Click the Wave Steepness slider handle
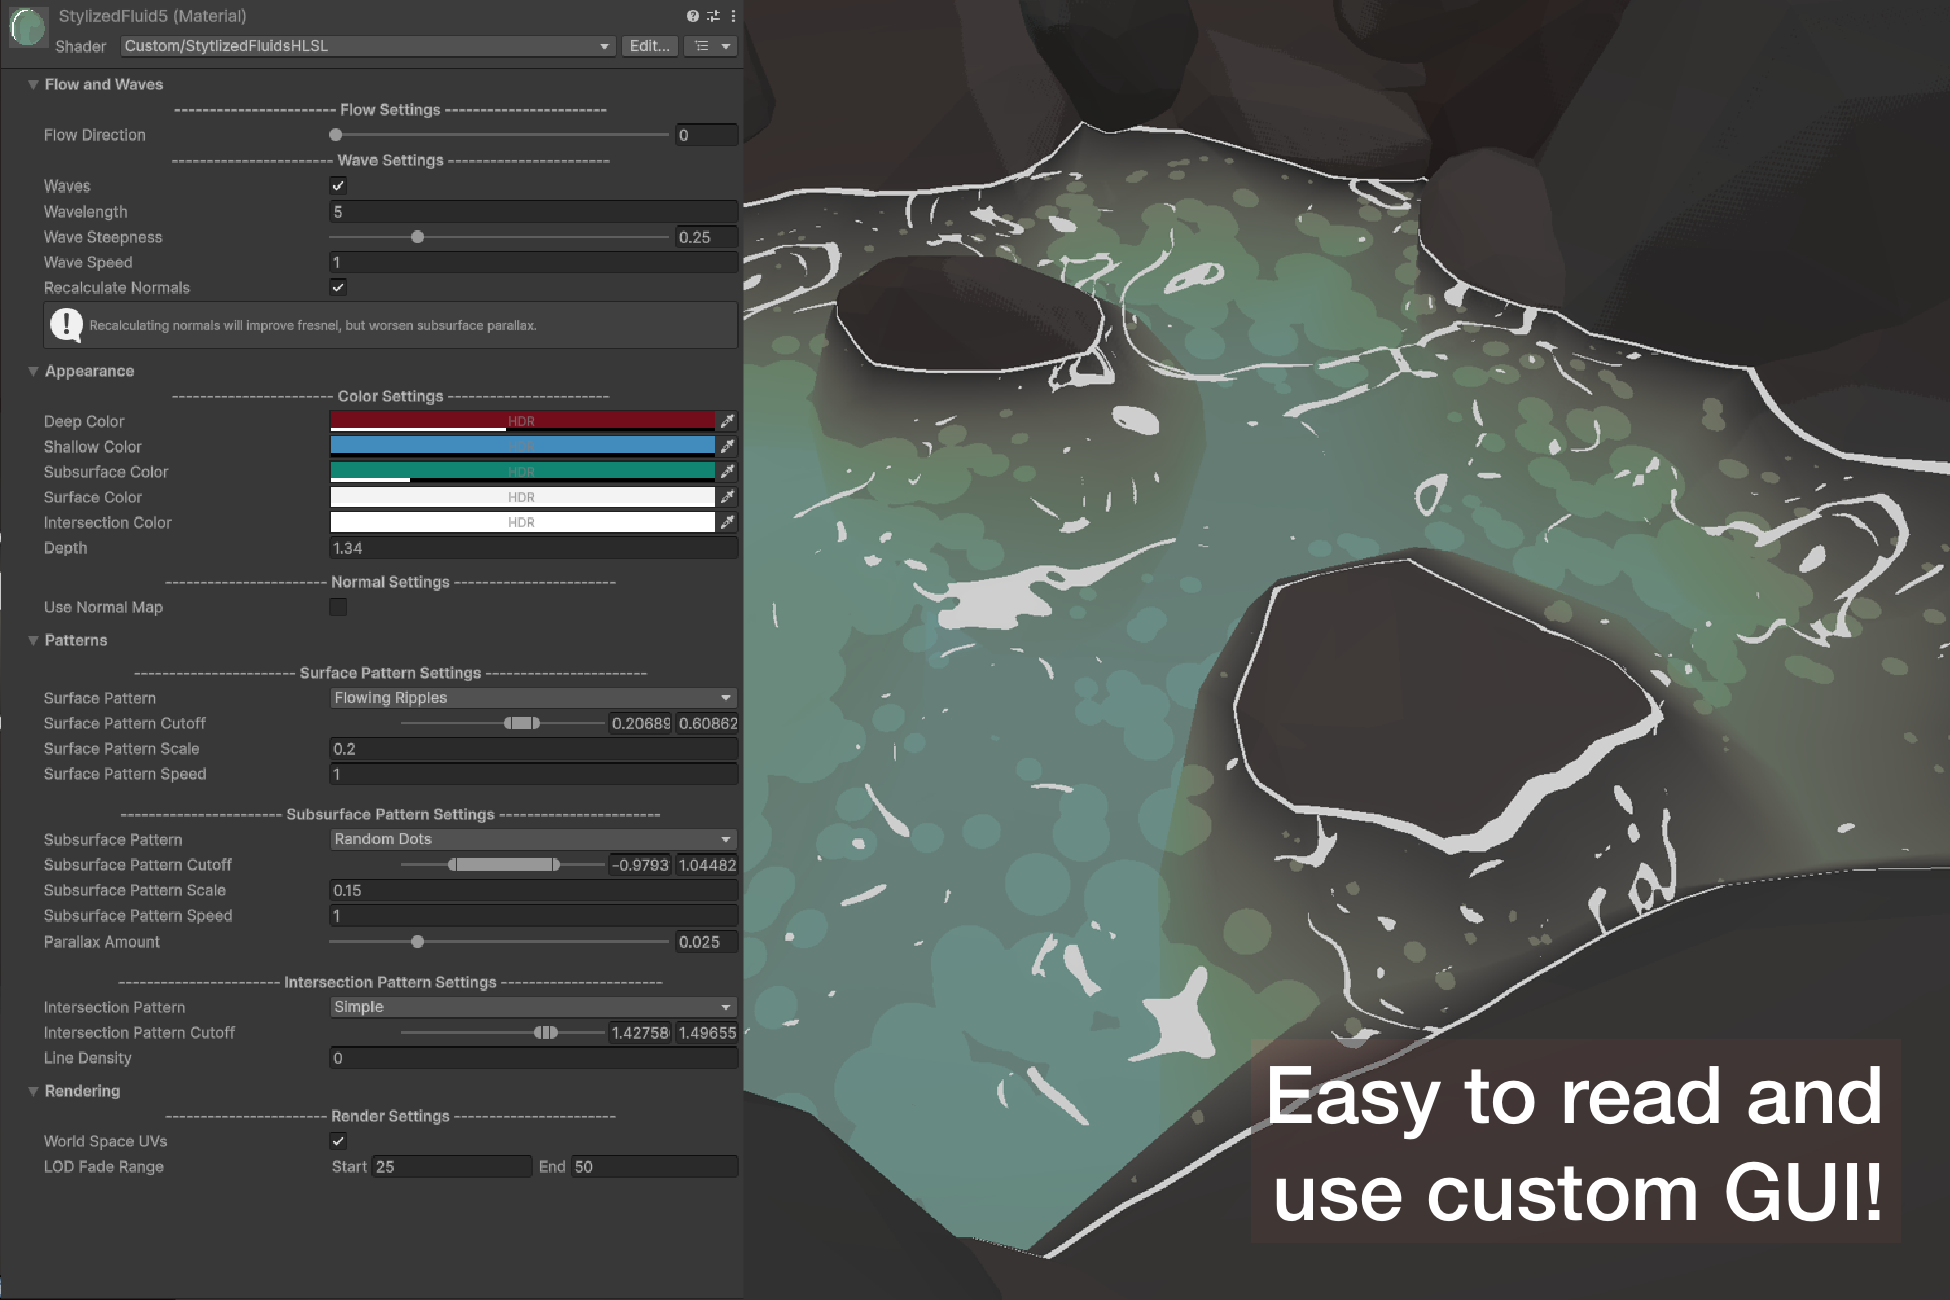This screenshot has width=1950, height=1300. (x=418, y=237)
